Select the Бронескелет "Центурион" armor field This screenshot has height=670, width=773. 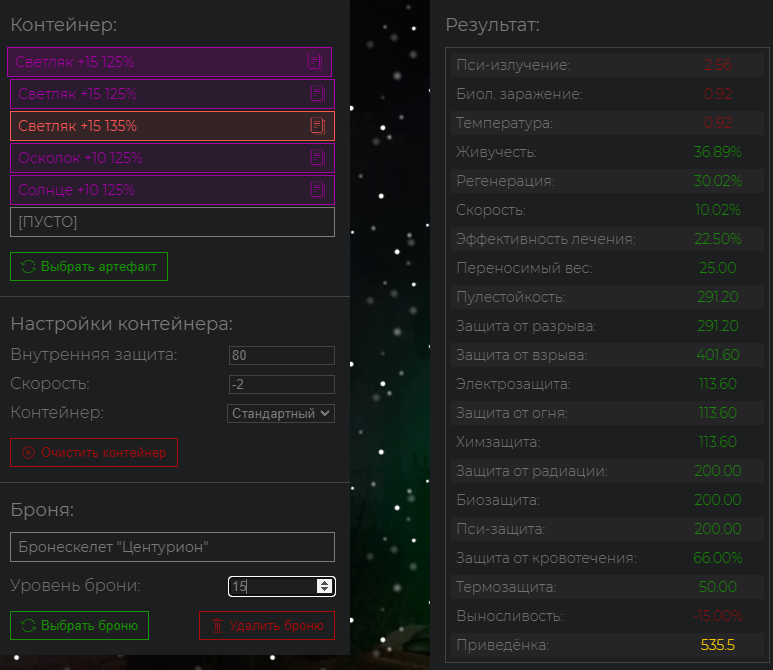(x=173, y=547)
